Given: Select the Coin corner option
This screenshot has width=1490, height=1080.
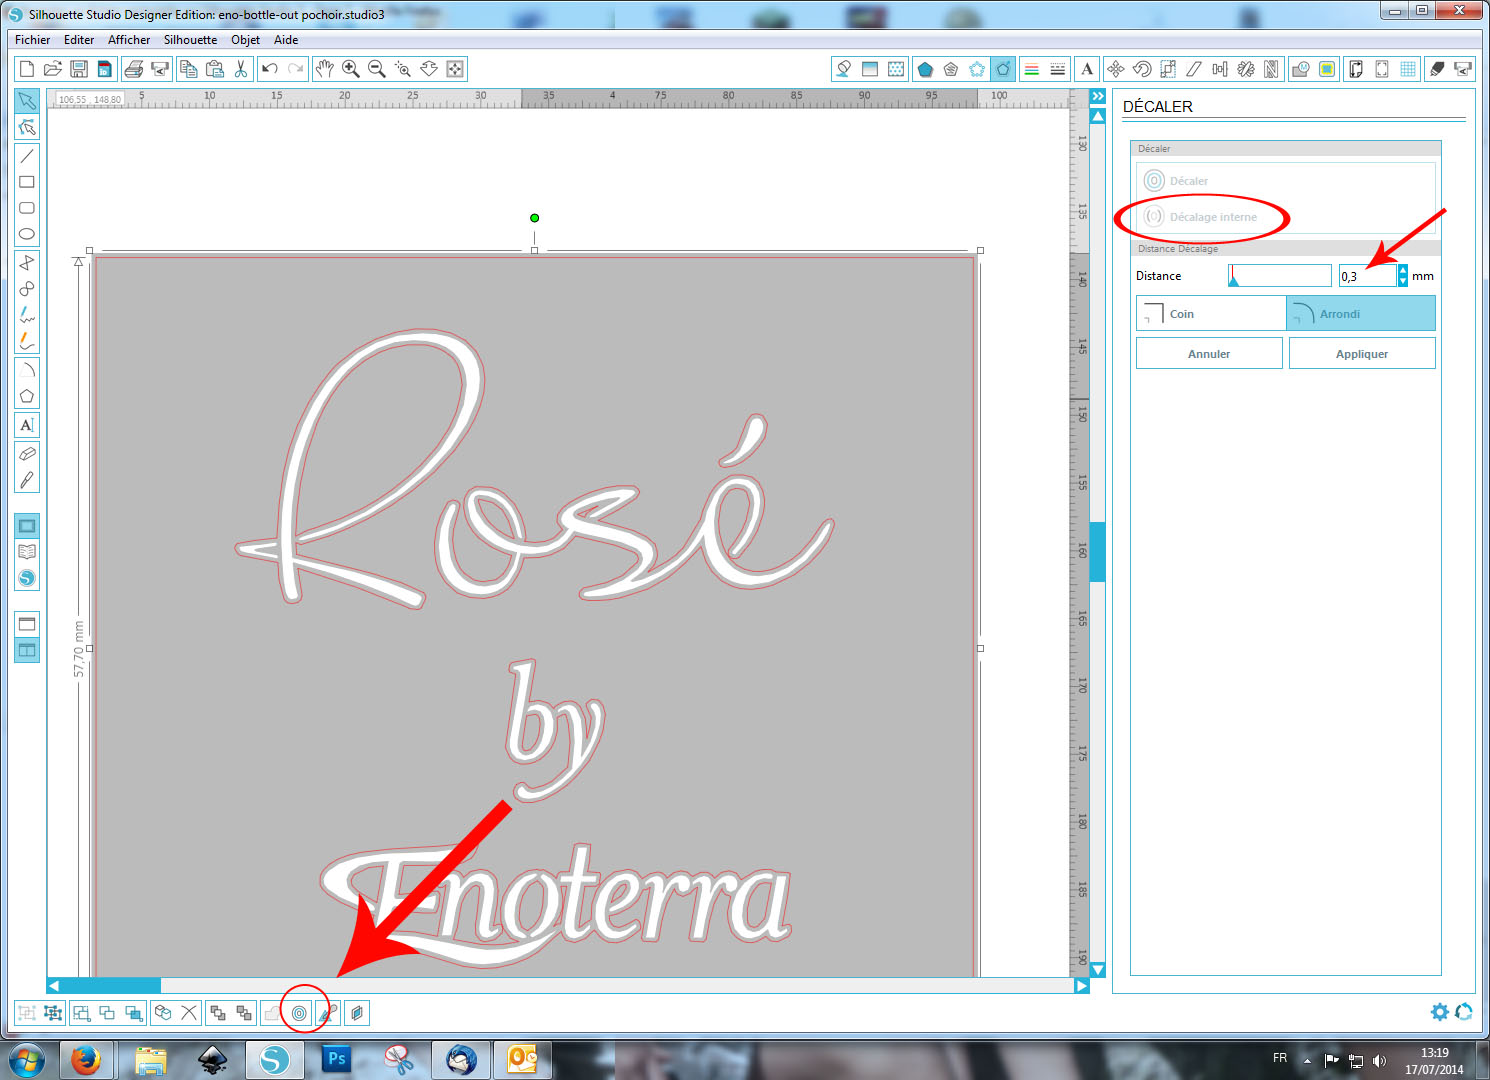Looking at the screenshot, I should coord(1211,313).
